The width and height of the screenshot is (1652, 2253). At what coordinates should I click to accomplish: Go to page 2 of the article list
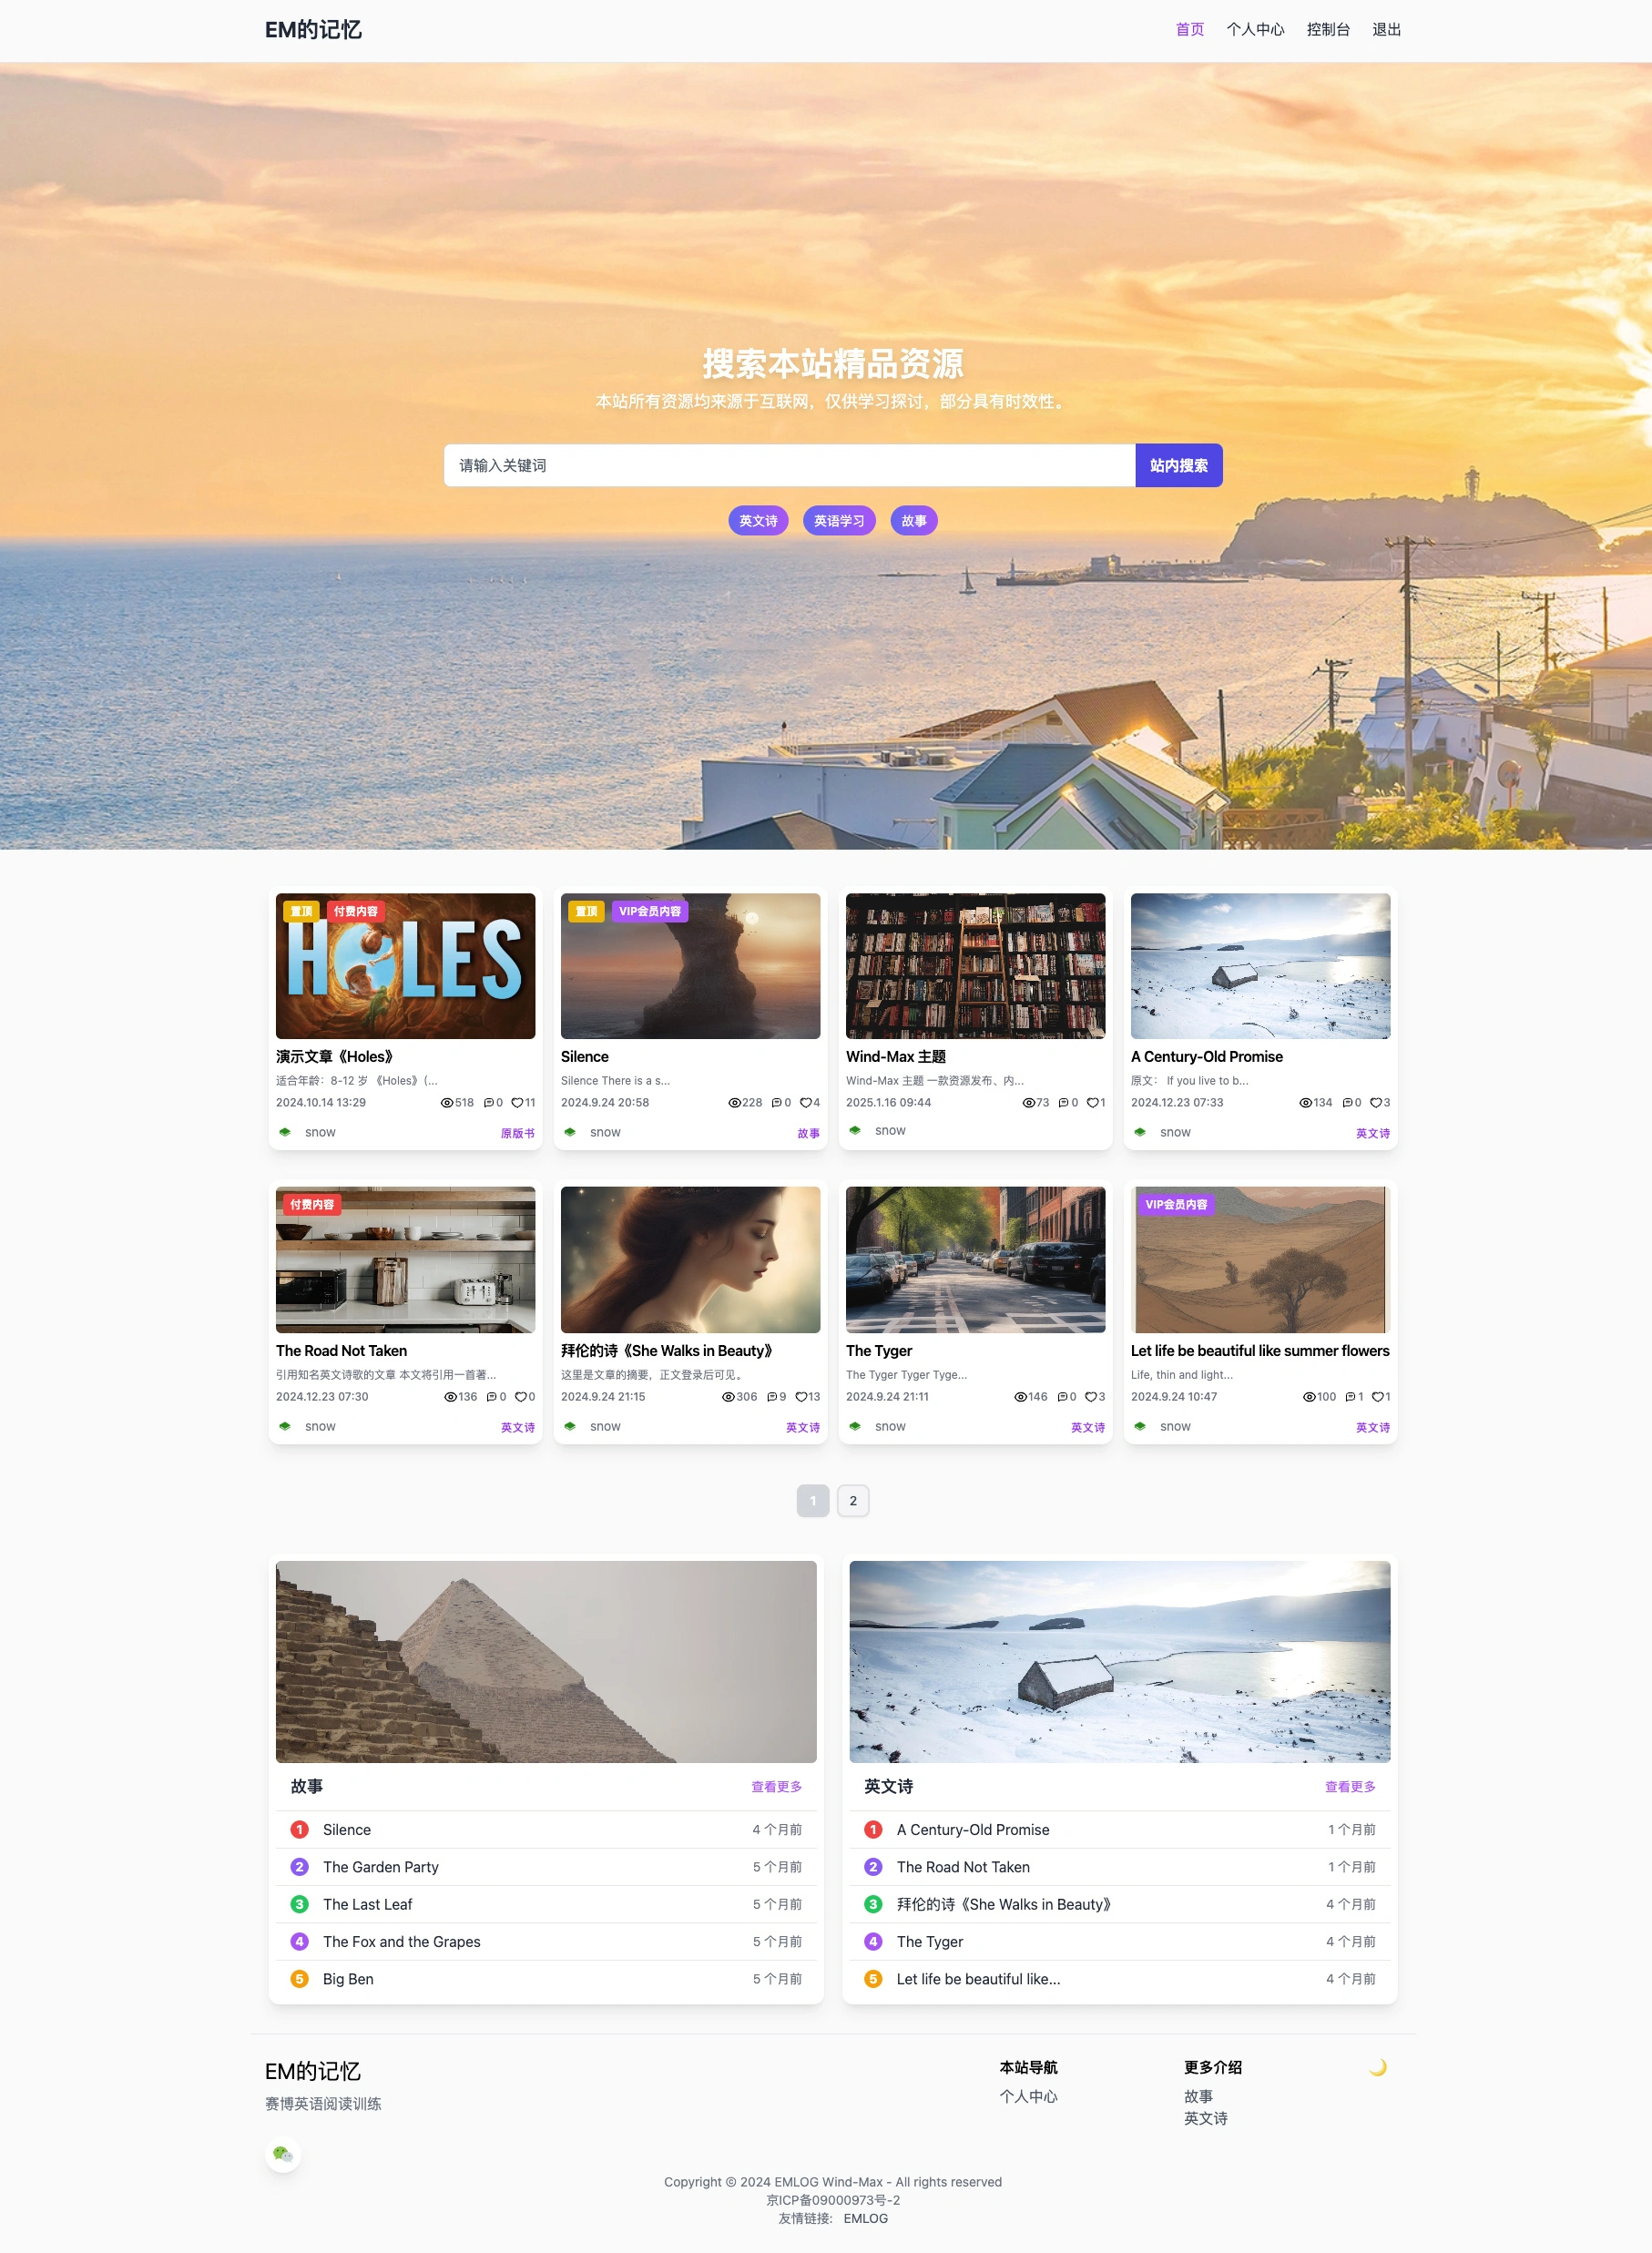[x=853, y=1500]
